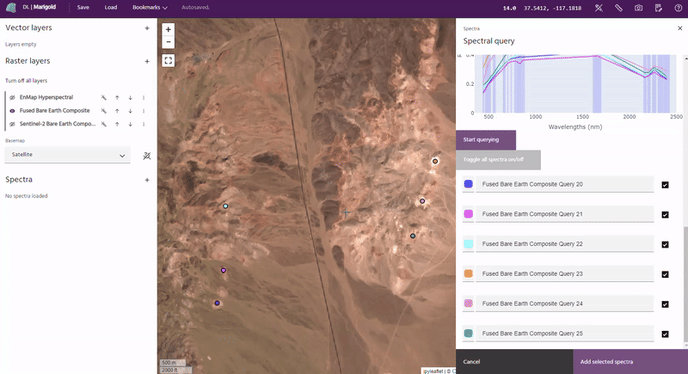Viewport: 688px width, 374px height.
Task: Click the Start querying button
Action: 486,140
